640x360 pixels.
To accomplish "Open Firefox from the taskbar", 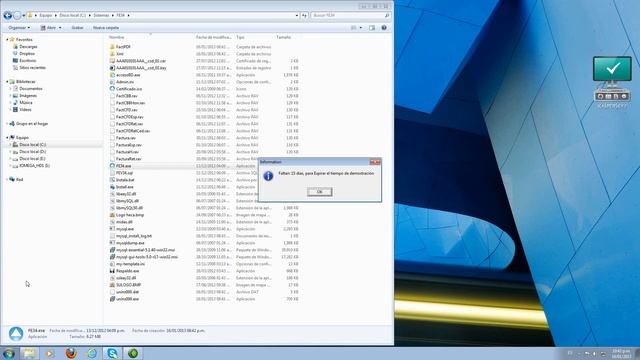I will click(x=71, y=353).
